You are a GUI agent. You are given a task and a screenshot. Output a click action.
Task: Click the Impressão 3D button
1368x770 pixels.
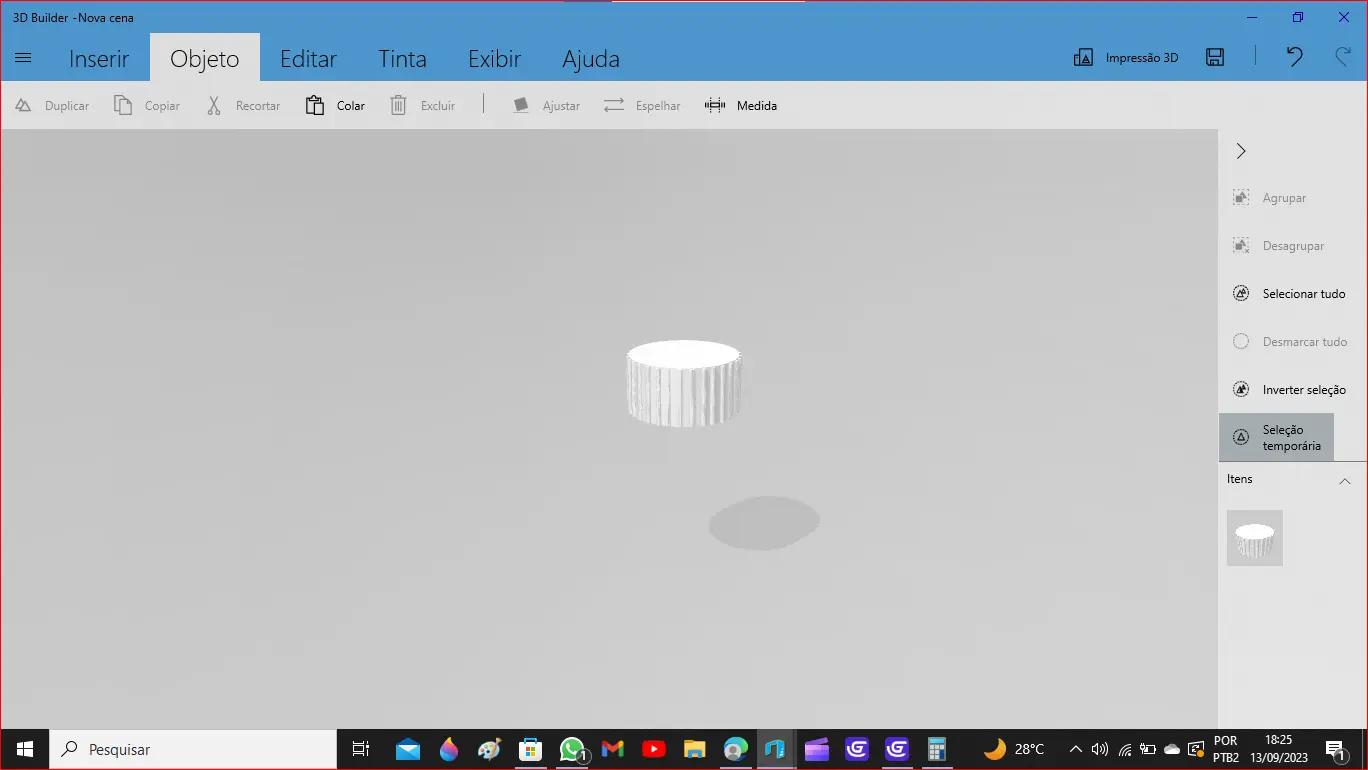point(1125,58)
